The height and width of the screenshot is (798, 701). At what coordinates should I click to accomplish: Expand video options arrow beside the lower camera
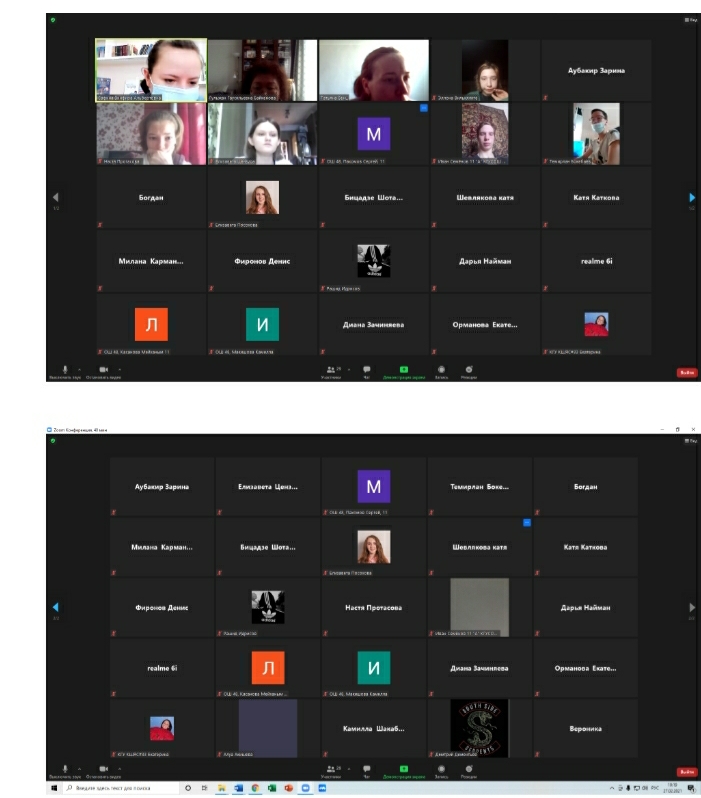[x=118, y=767]
